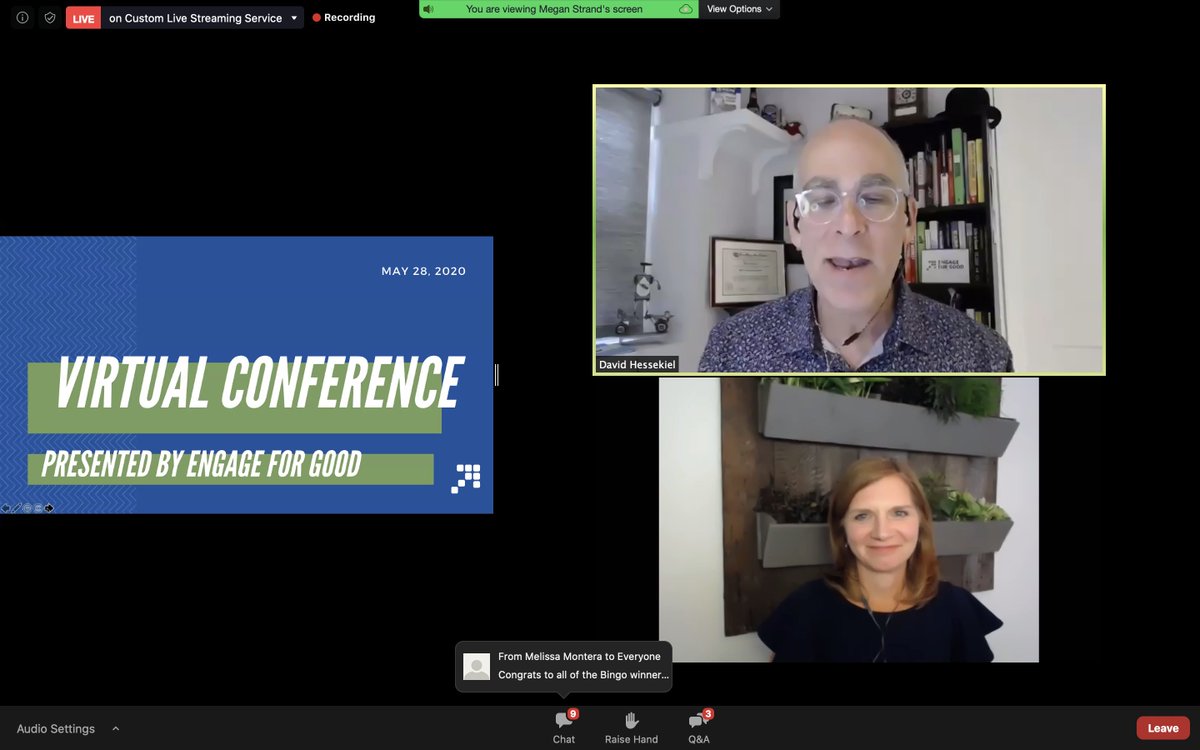The image size is (1200, 750).
Task: Click the Engage for Good logo on slide
Action: (x=466, y=478)
